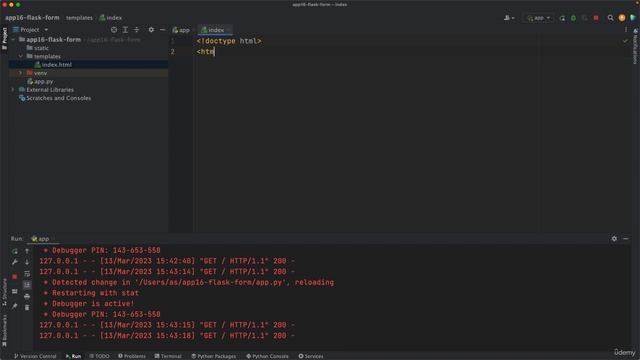Click Pin tab icon in Run panel
This screenshot has height=360, width=640.
[15, 306]
